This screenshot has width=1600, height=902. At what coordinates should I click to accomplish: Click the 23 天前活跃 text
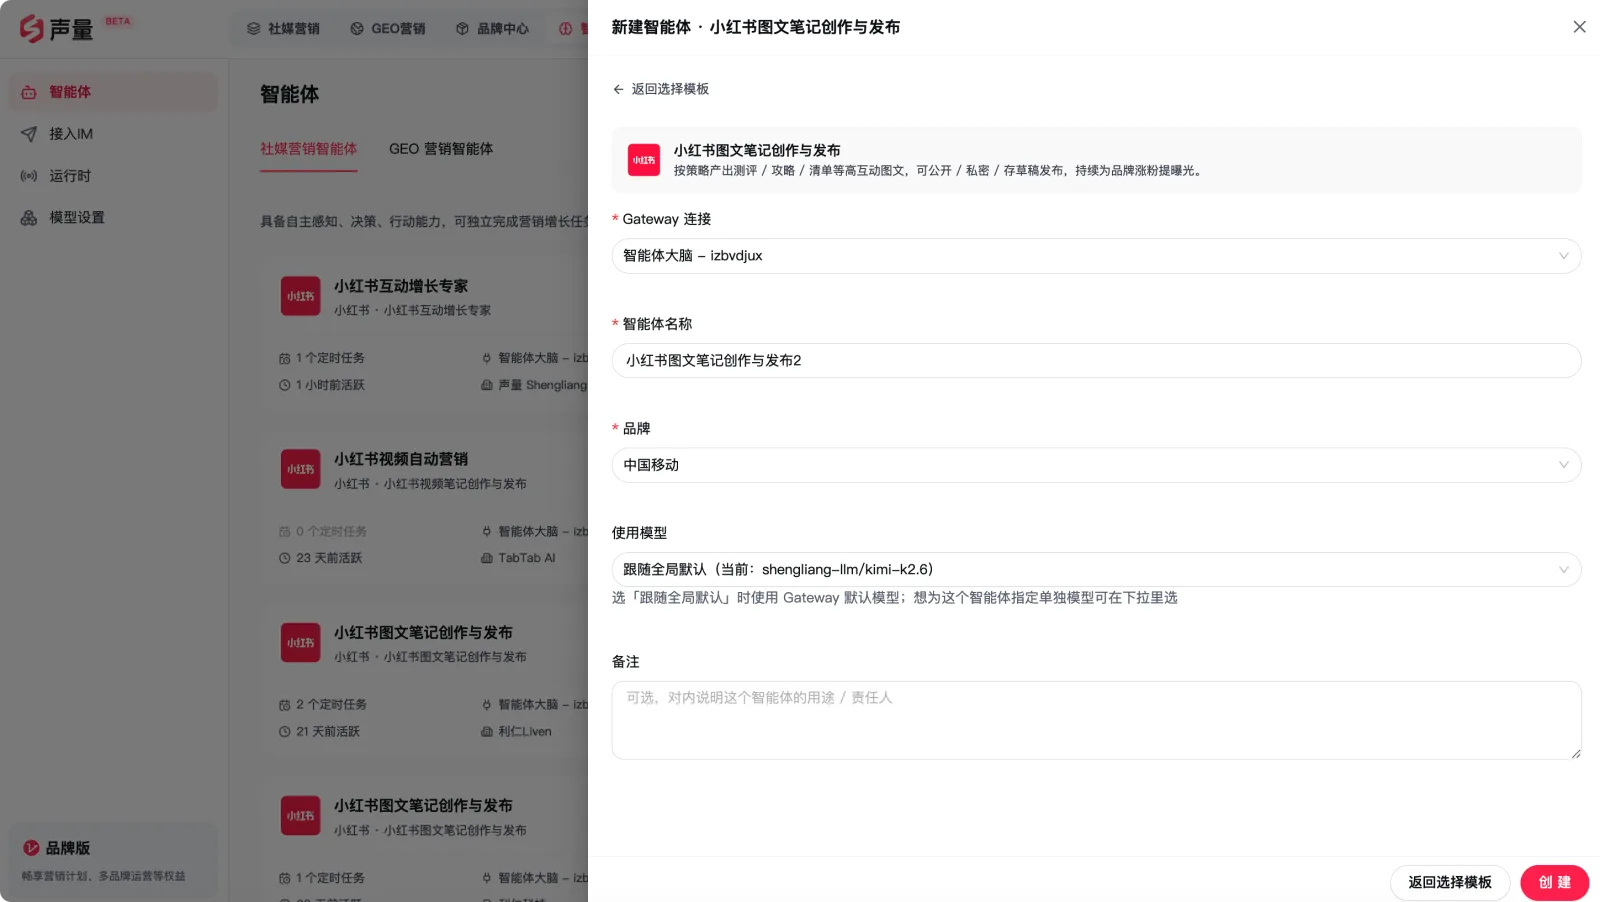(x=329, y=558)
